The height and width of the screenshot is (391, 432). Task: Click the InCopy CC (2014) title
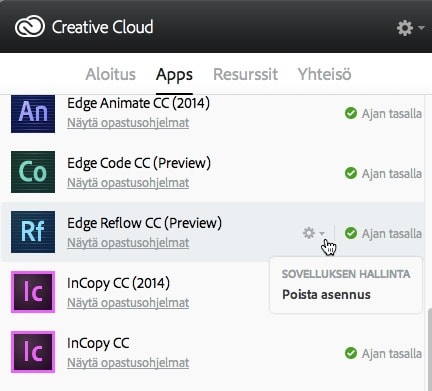118,283
